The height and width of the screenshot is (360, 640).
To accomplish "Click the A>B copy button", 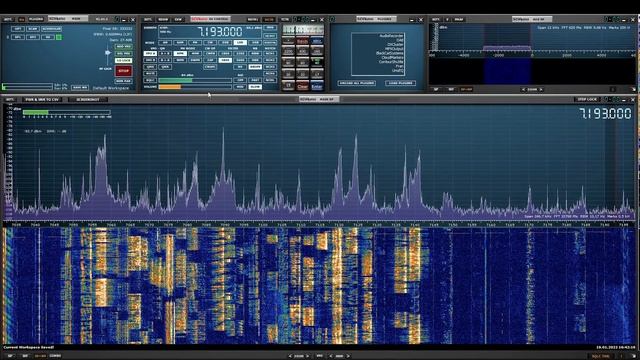I will point(165,53).
